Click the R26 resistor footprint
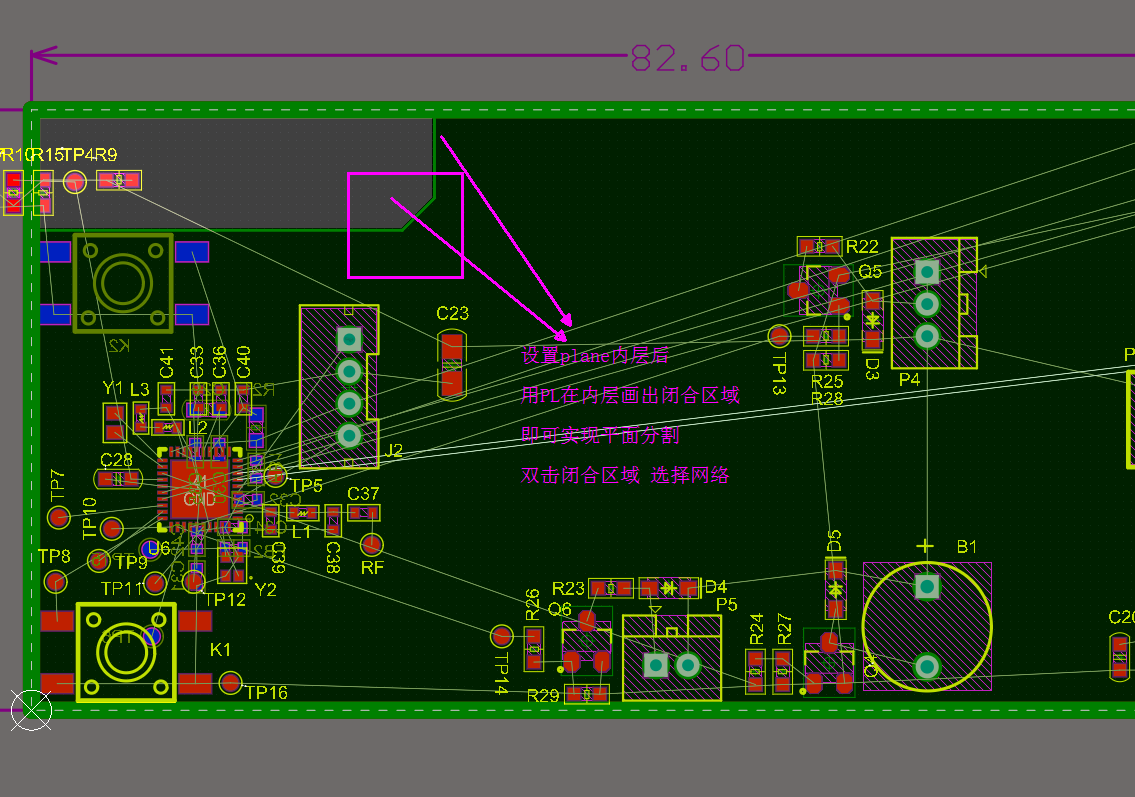1135x797 pixels. click(533, 648)
